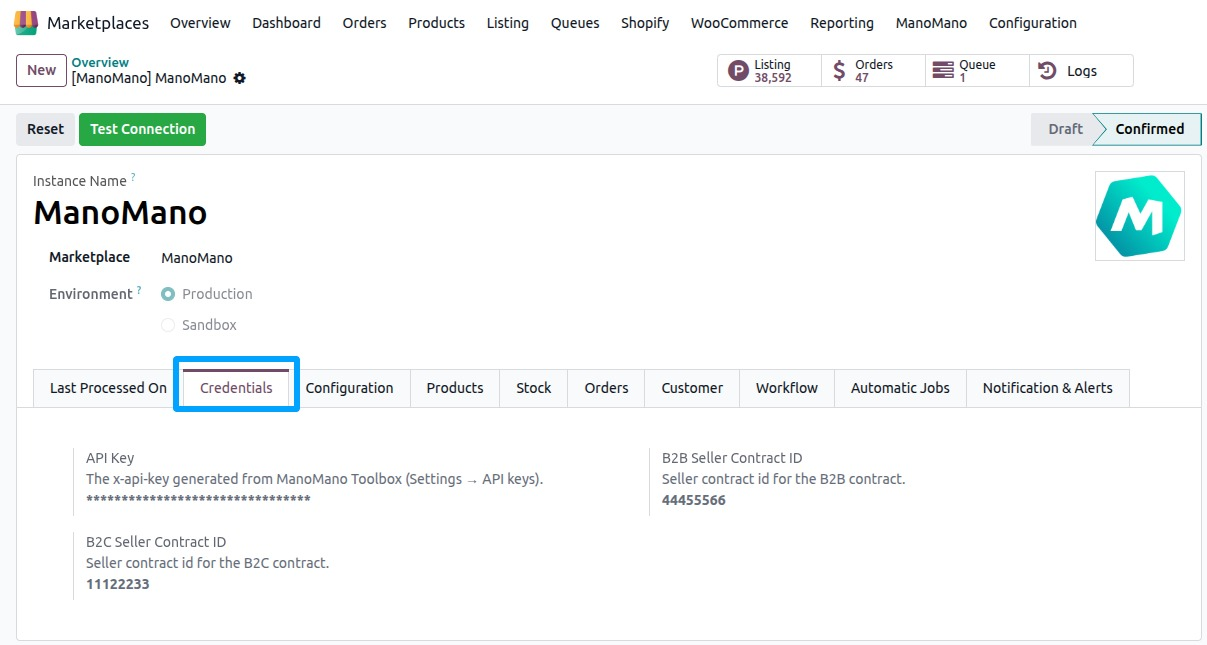Screen dimensions: 1207x645
Task: Open the Listing menu
Action: pos(508,23)
